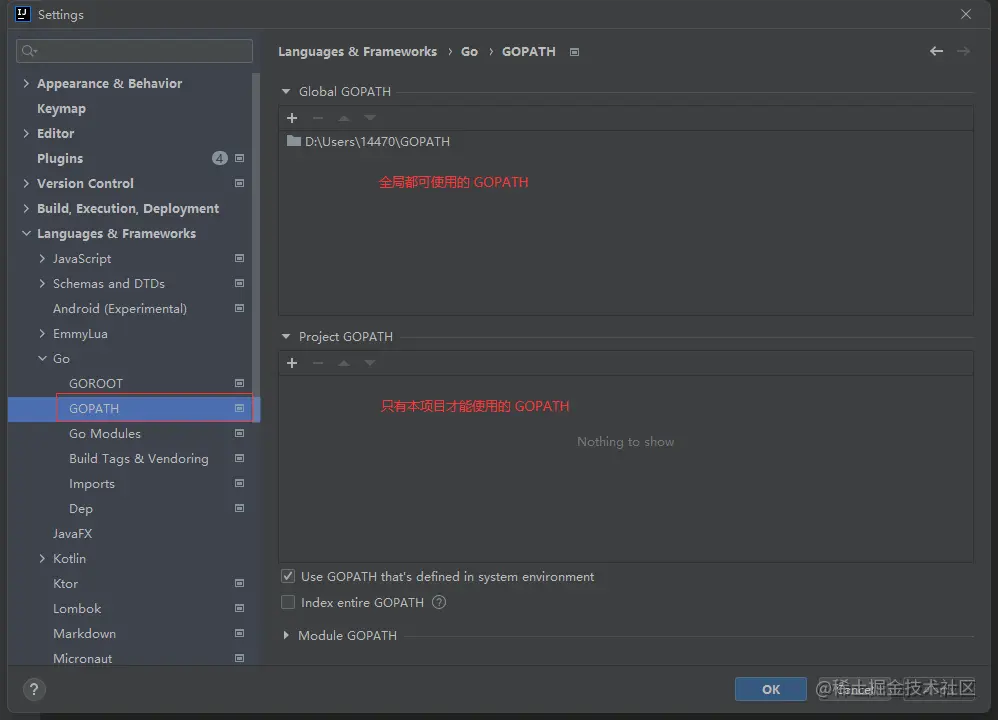The height and width of the screenshot is (720, 998).
Task: Click project-level icon beside GOPATH breadcrumb
Action: click(574, 52)
